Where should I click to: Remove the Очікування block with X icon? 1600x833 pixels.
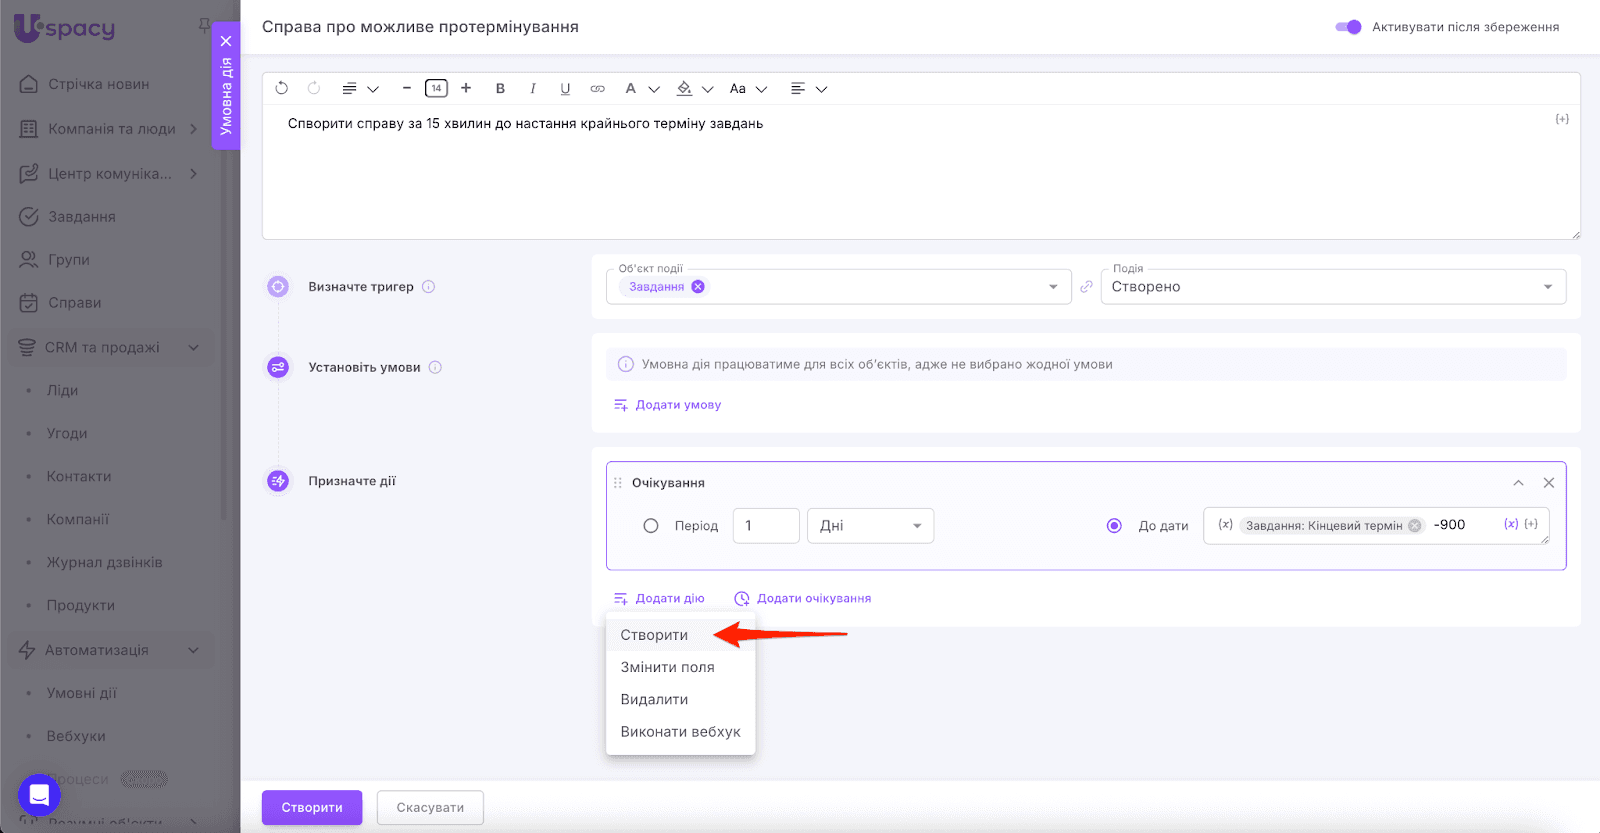(x=1548, y=483)
